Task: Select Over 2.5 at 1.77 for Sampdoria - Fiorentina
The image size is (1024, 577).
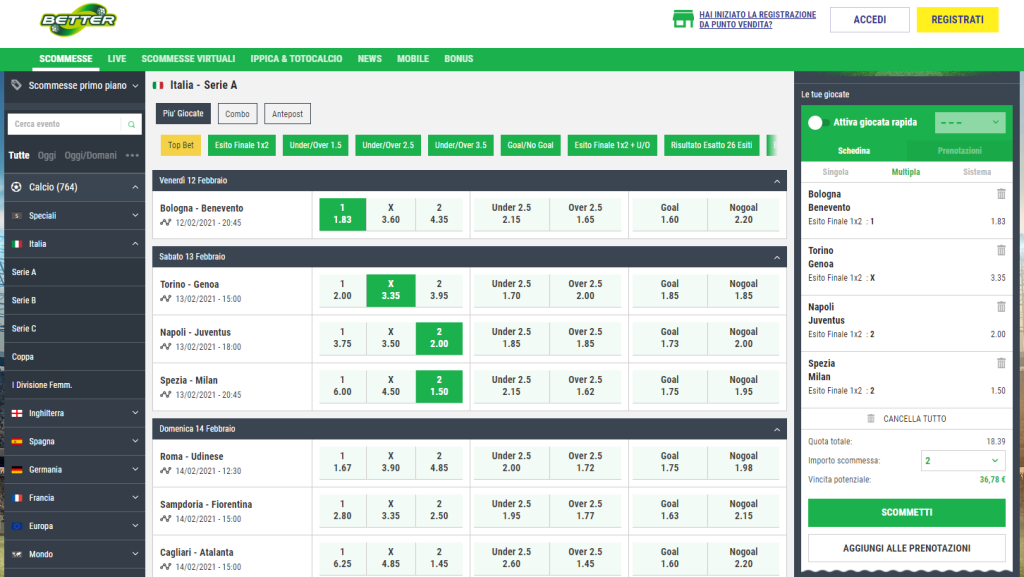Action: coord(585,510)
